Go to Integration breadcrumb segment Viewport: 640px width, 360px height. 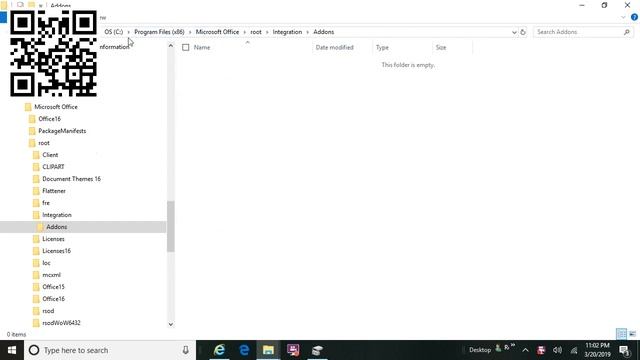tap(287, 32)
